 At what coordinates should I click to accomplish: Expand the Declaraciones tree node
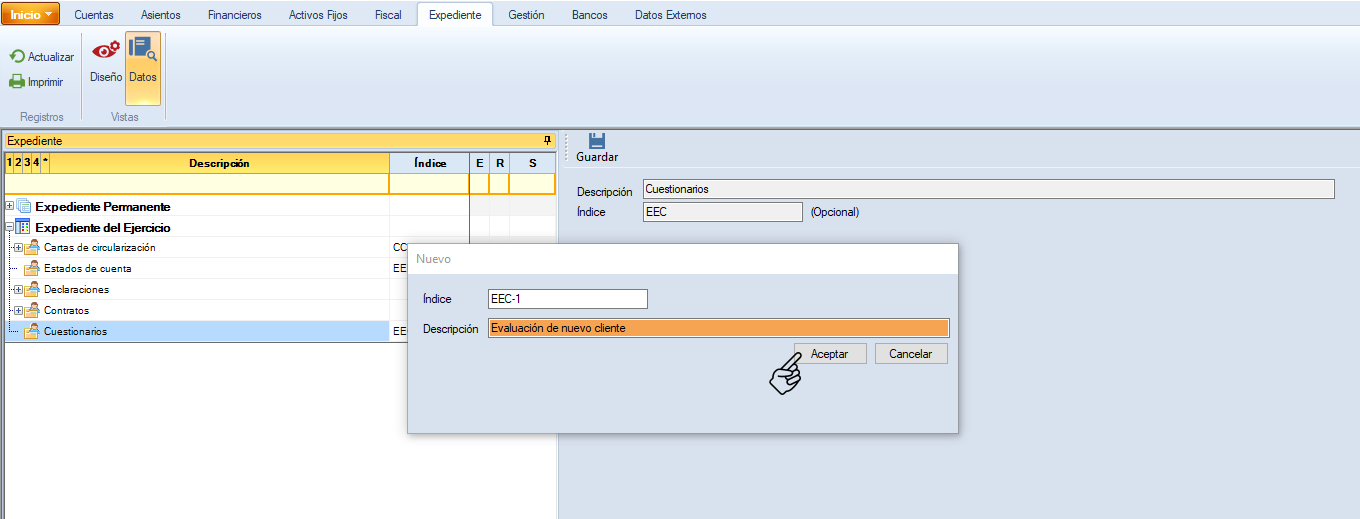(x=17, y=290)
